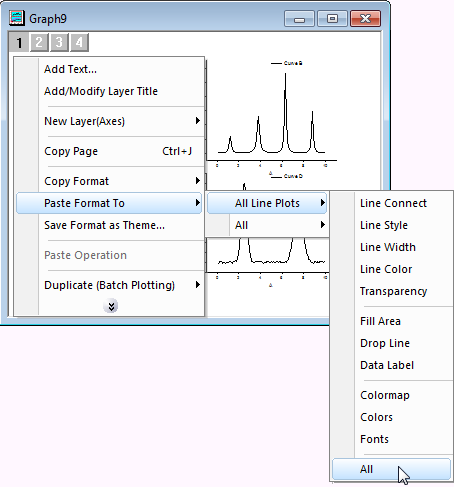454x487 pixels.
Task: Select layer 3 icon
Action: 59,42
